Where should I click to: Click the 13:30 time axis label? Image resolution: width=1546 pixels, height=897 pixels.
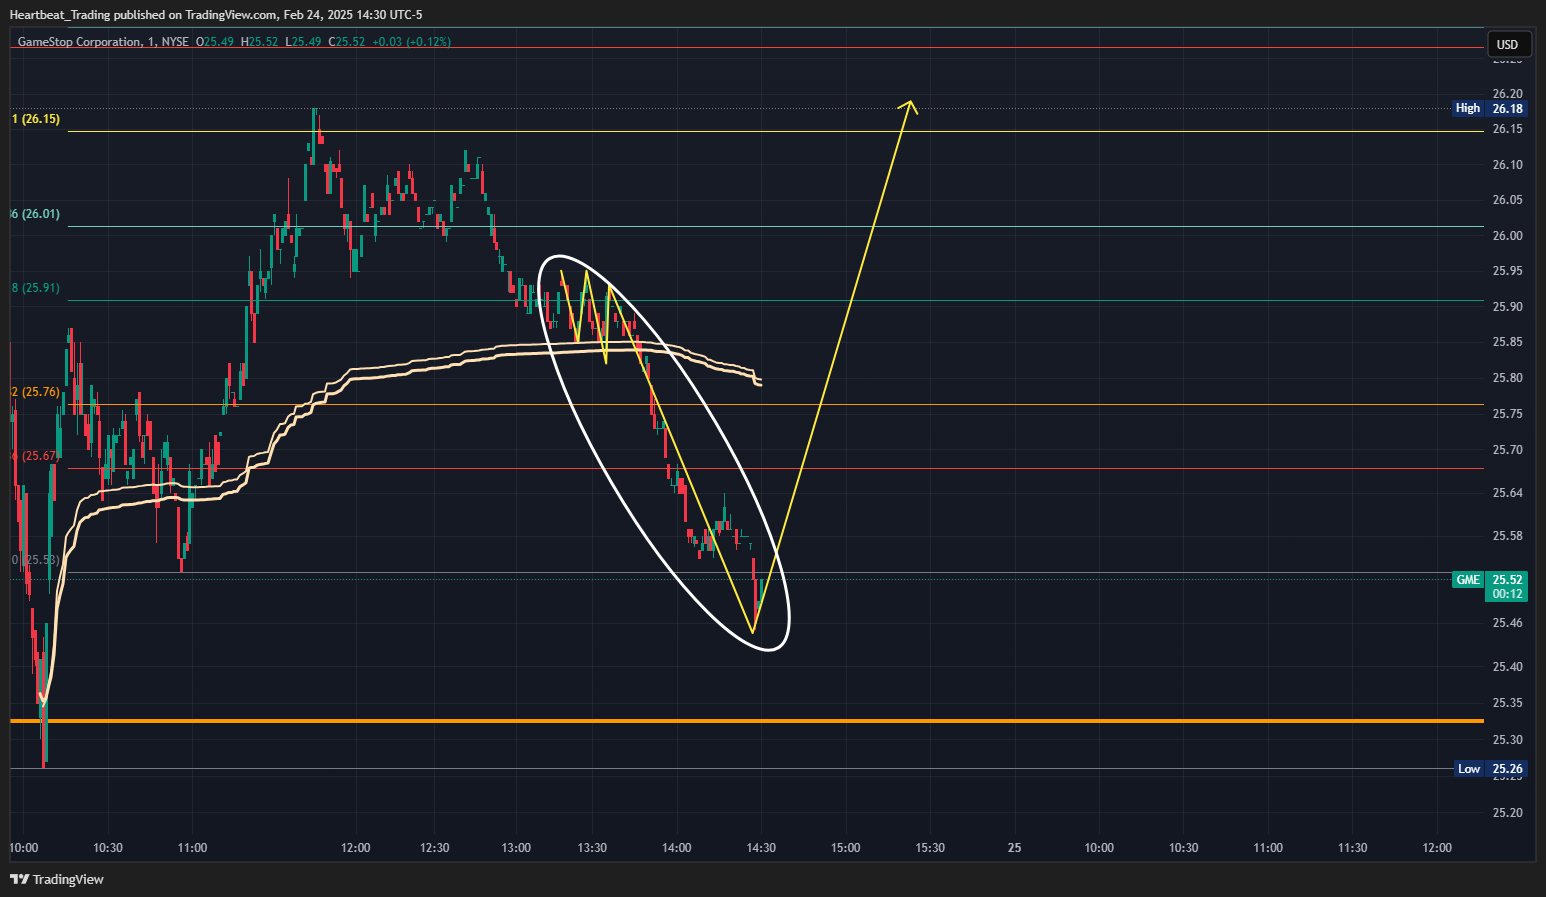click(592, 848)
